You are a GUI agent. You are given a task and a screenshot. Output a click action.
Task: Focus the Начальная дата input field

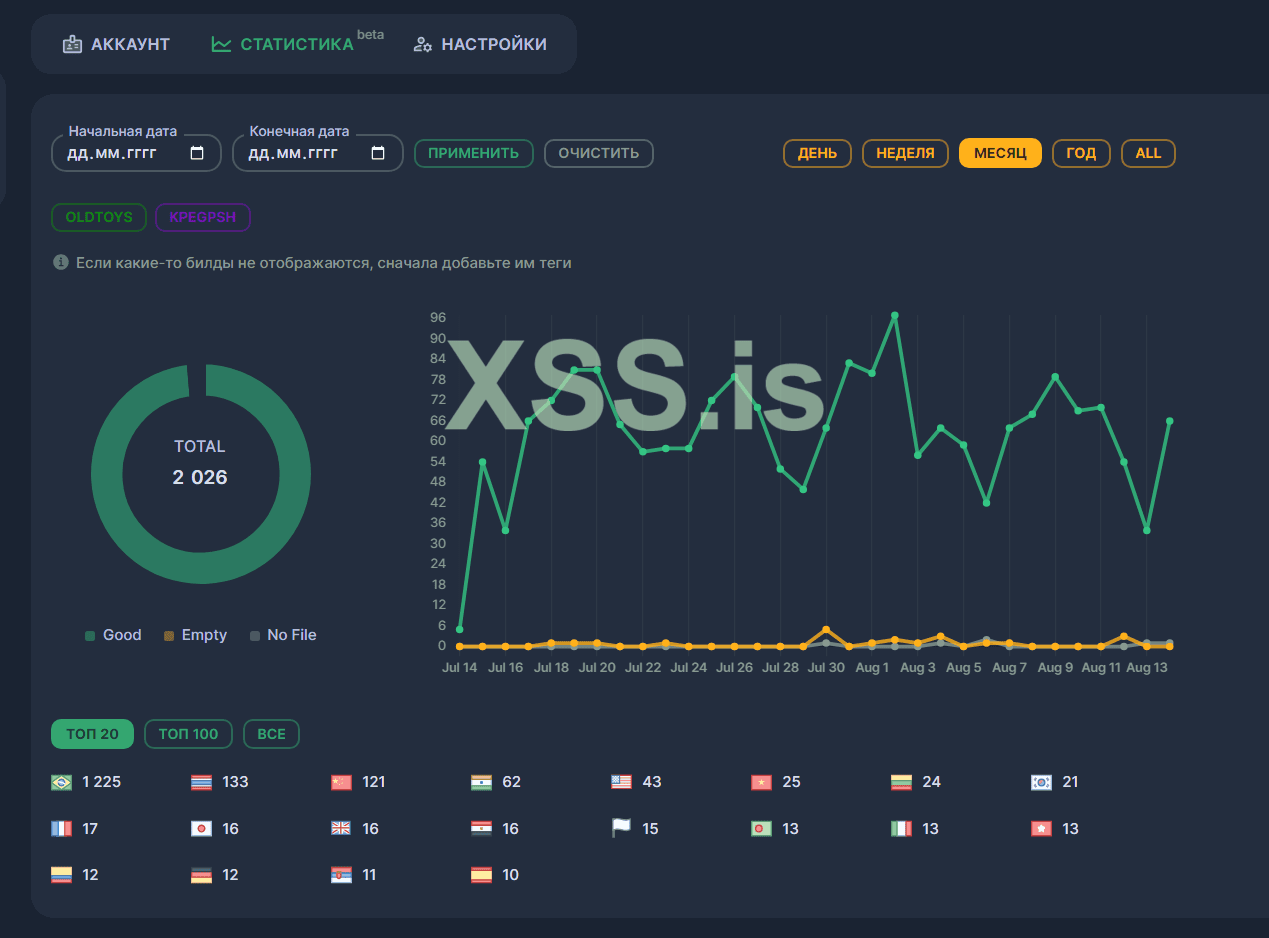coord(136,153)
